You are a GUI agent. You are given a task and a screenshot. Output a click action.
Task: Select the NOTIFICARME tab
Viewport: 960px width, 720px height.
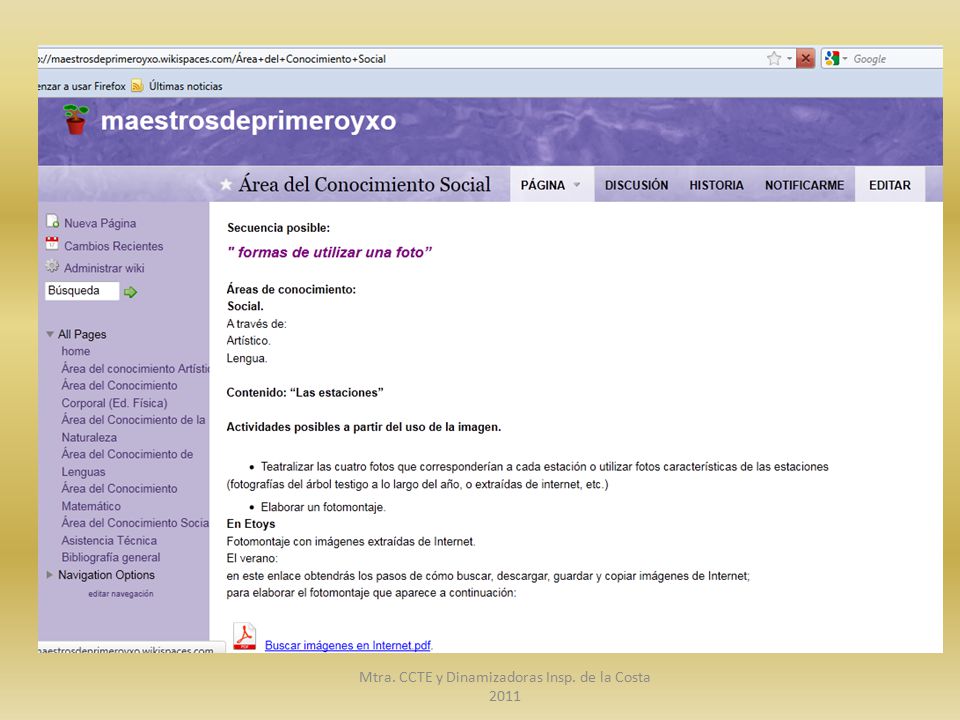[x=804, y=185]
